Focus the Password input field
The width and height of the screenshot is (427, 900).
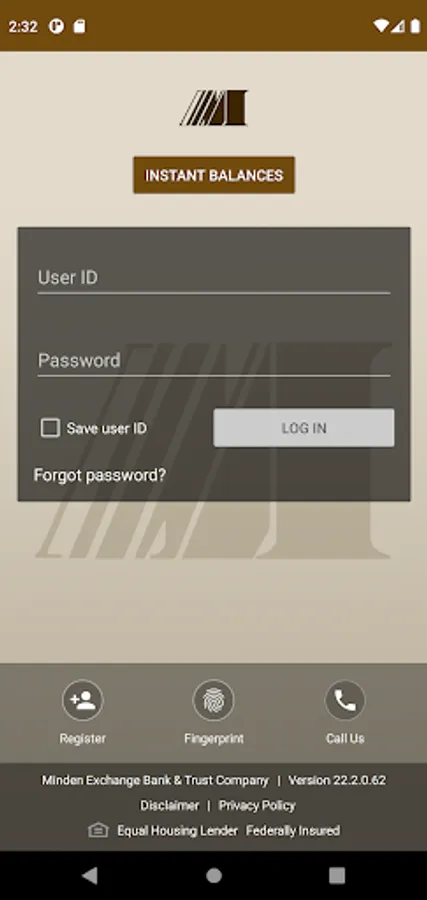pos(214,361)
